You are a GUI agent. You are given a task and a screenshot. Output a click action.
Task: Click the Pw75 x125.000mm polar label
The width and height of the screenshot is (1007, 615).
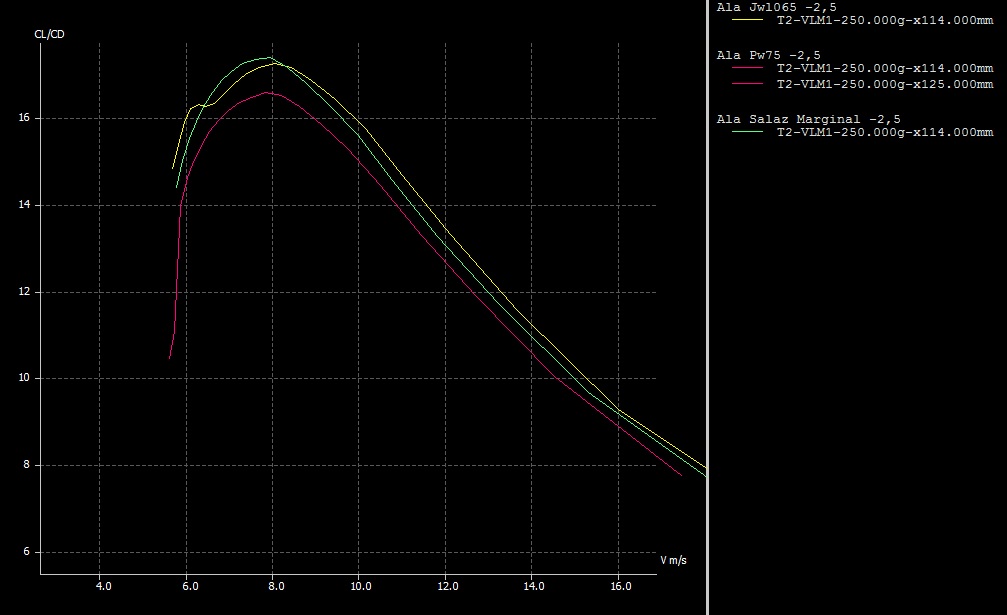coord(884,84)
